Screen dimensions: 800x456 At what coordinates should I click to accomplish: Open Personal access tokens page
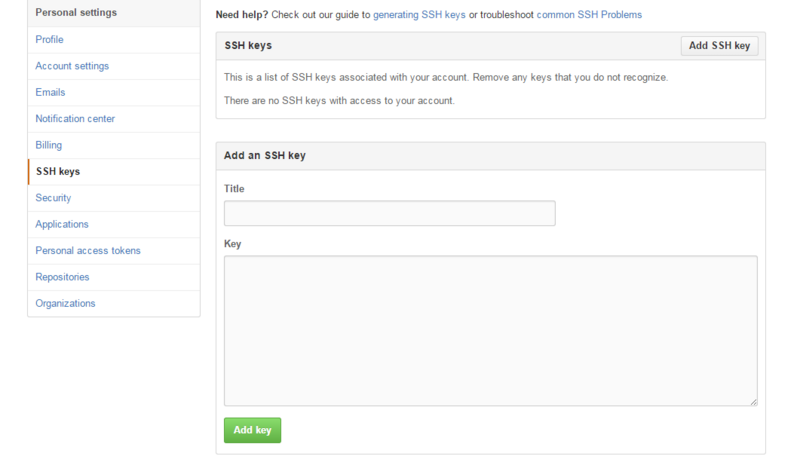coord(88,251)
